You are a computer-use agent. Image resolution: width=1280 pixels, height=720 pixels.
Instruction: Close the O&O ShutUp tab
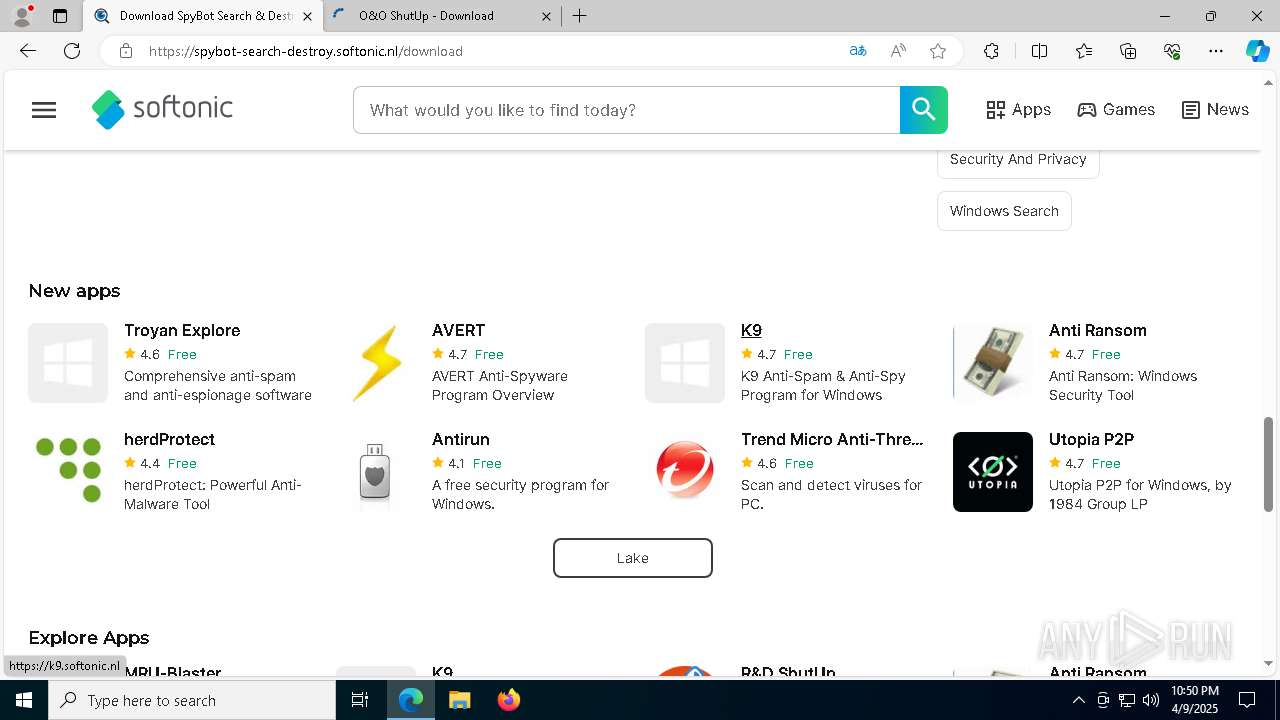coord(546,16)
